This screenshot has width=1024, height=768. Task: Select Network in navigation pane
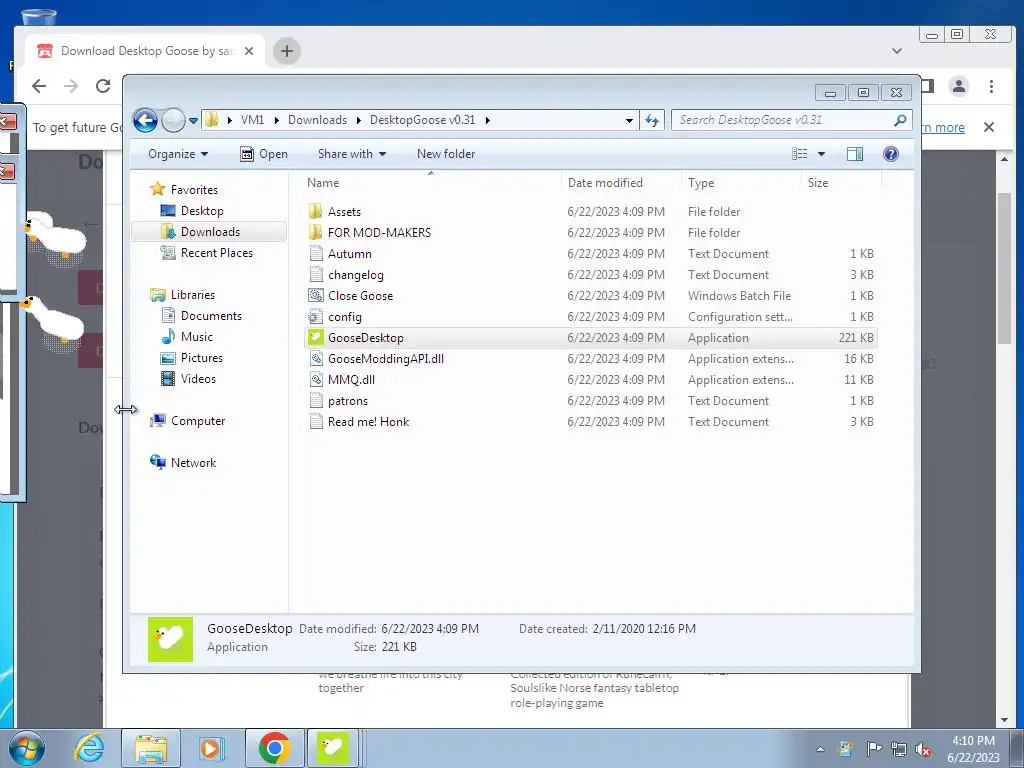[193, 462]
